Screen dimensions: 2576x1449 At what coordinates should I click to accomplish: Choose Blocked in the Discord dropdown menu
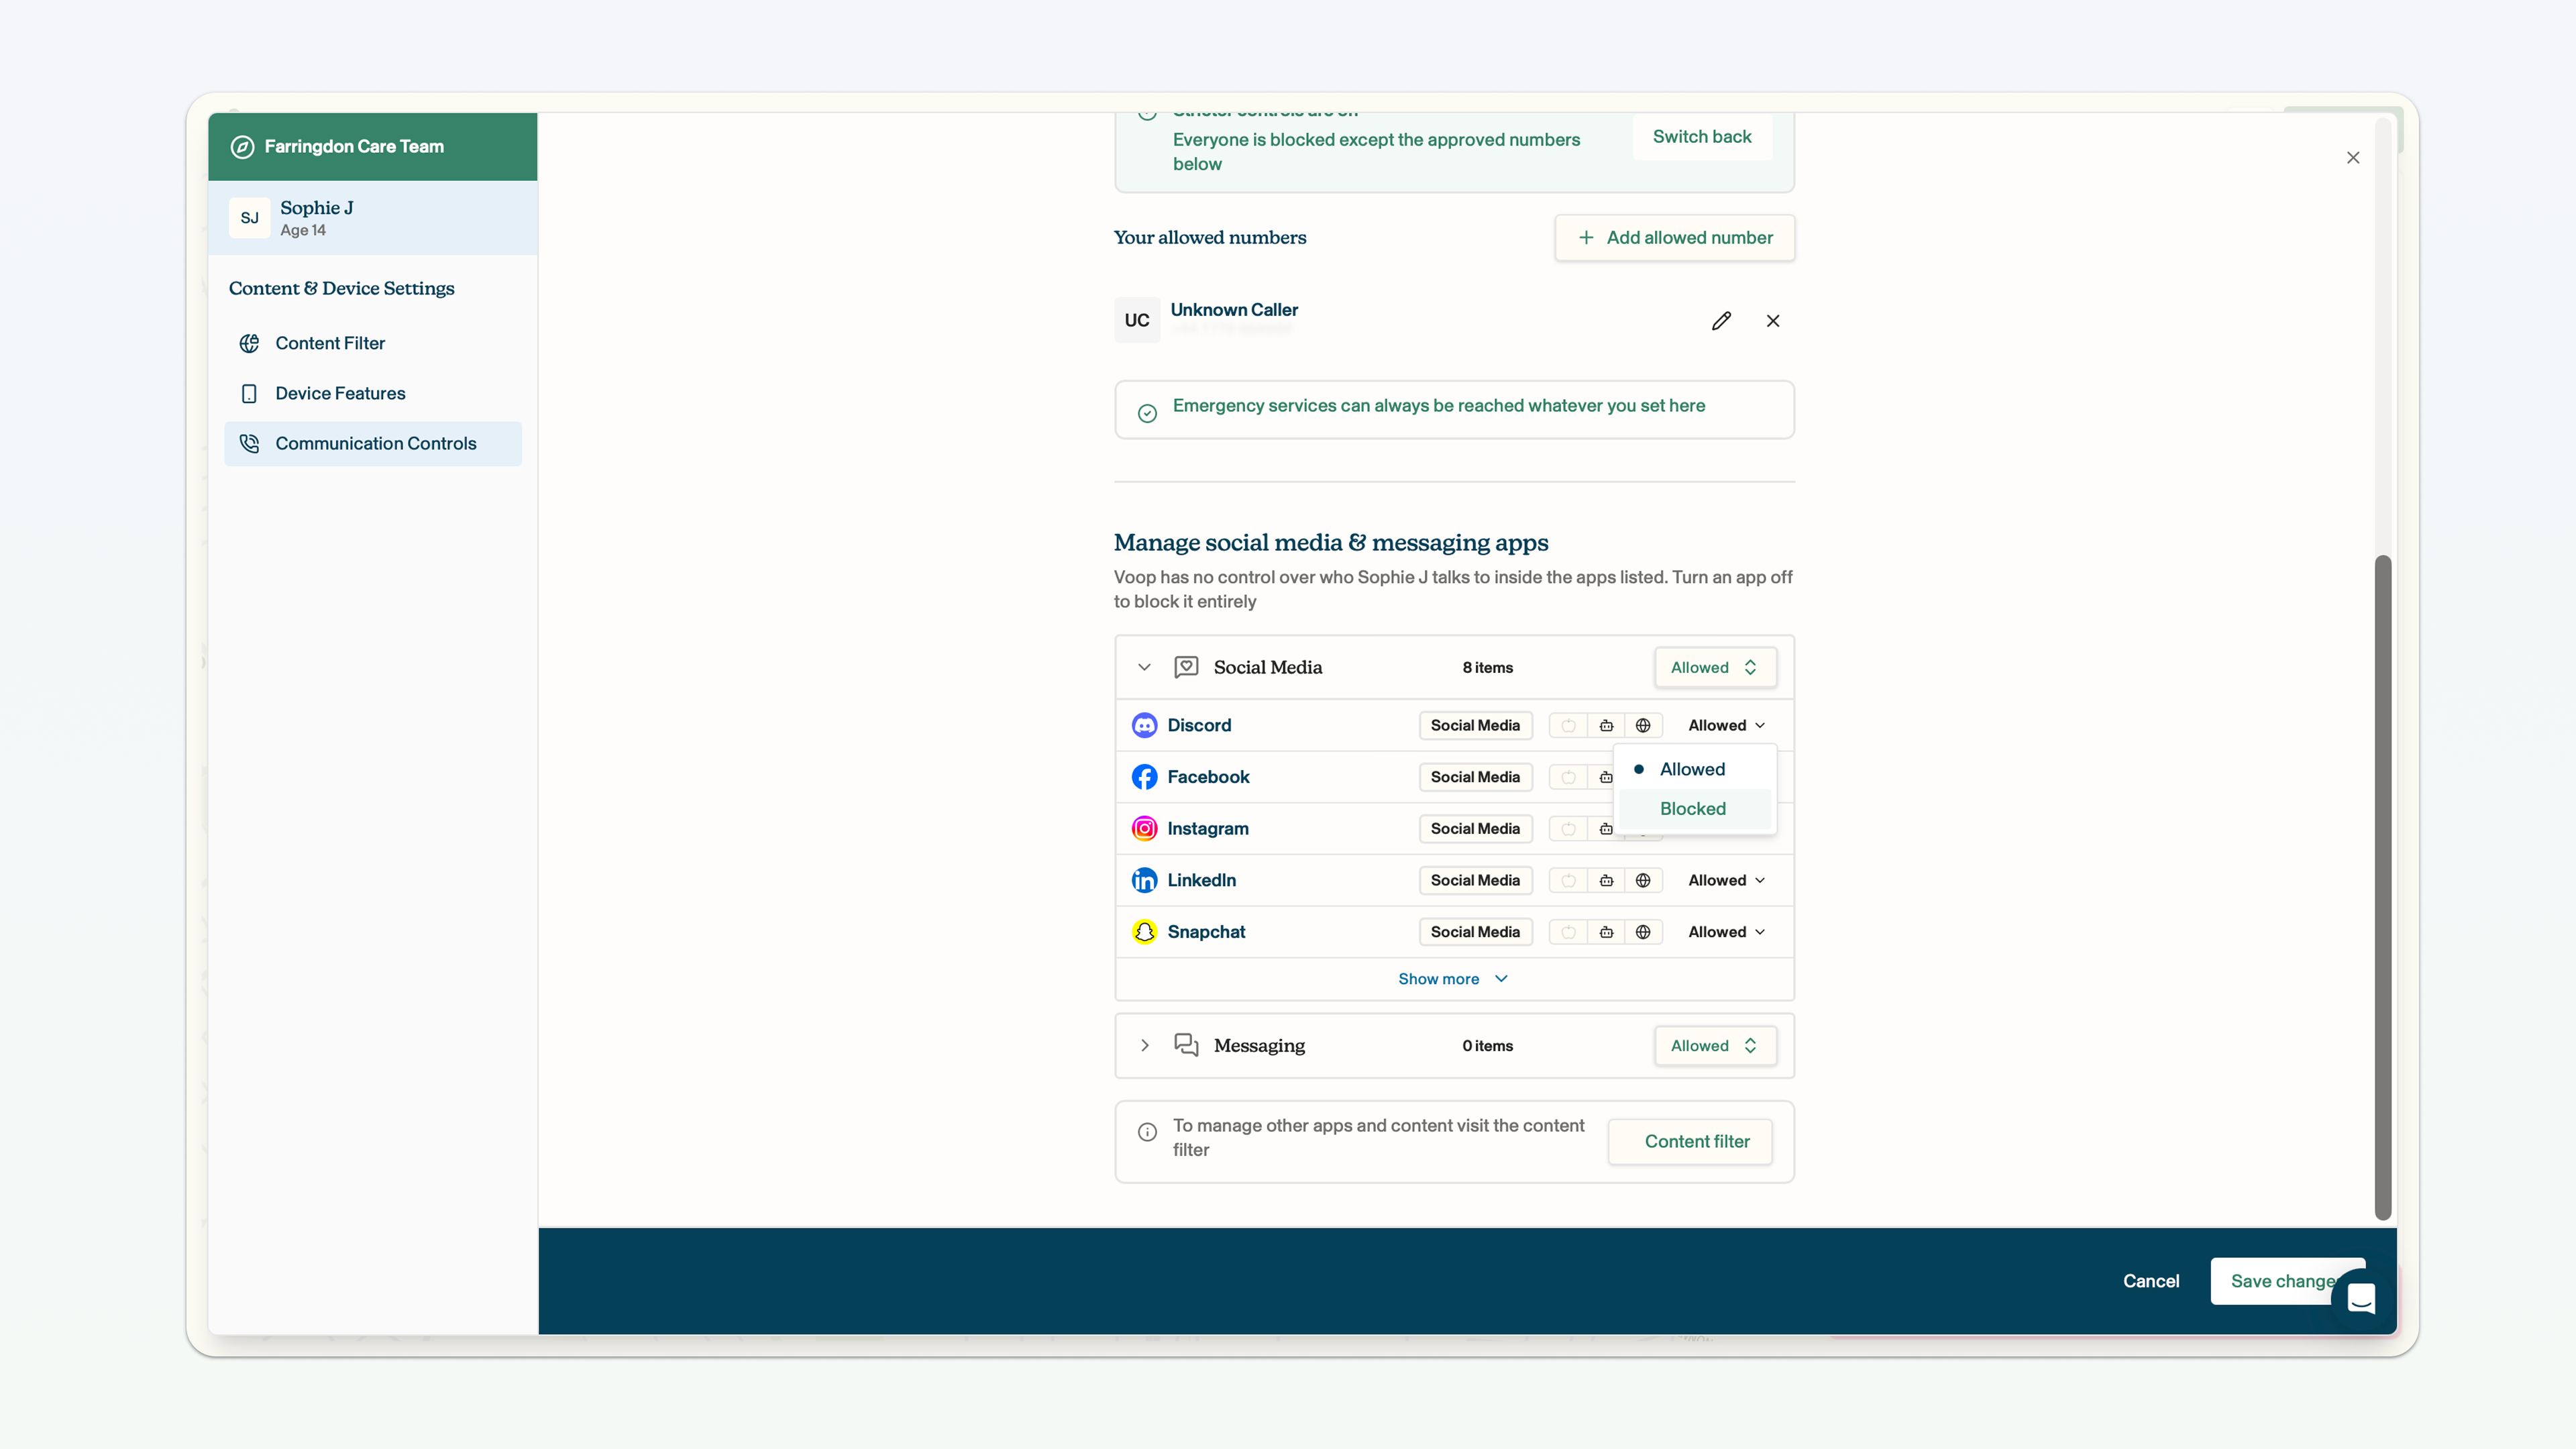point(1695,809)
